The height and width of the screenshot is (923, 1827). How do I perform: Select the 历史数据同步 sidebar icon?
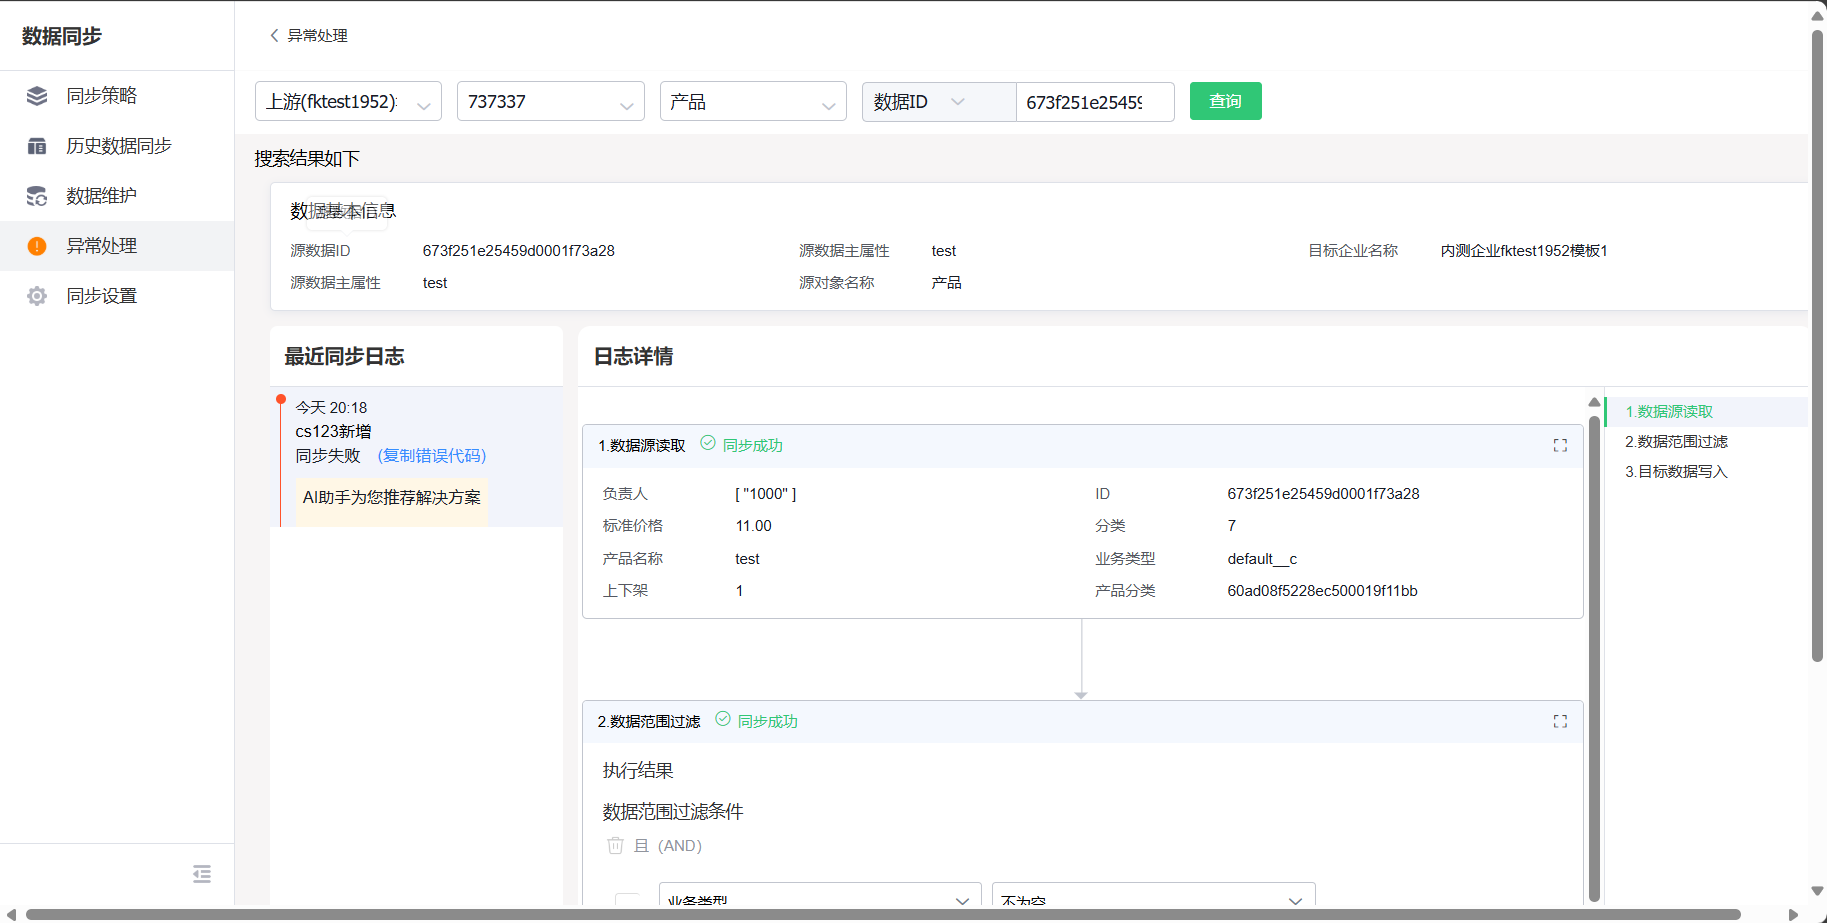37,145
